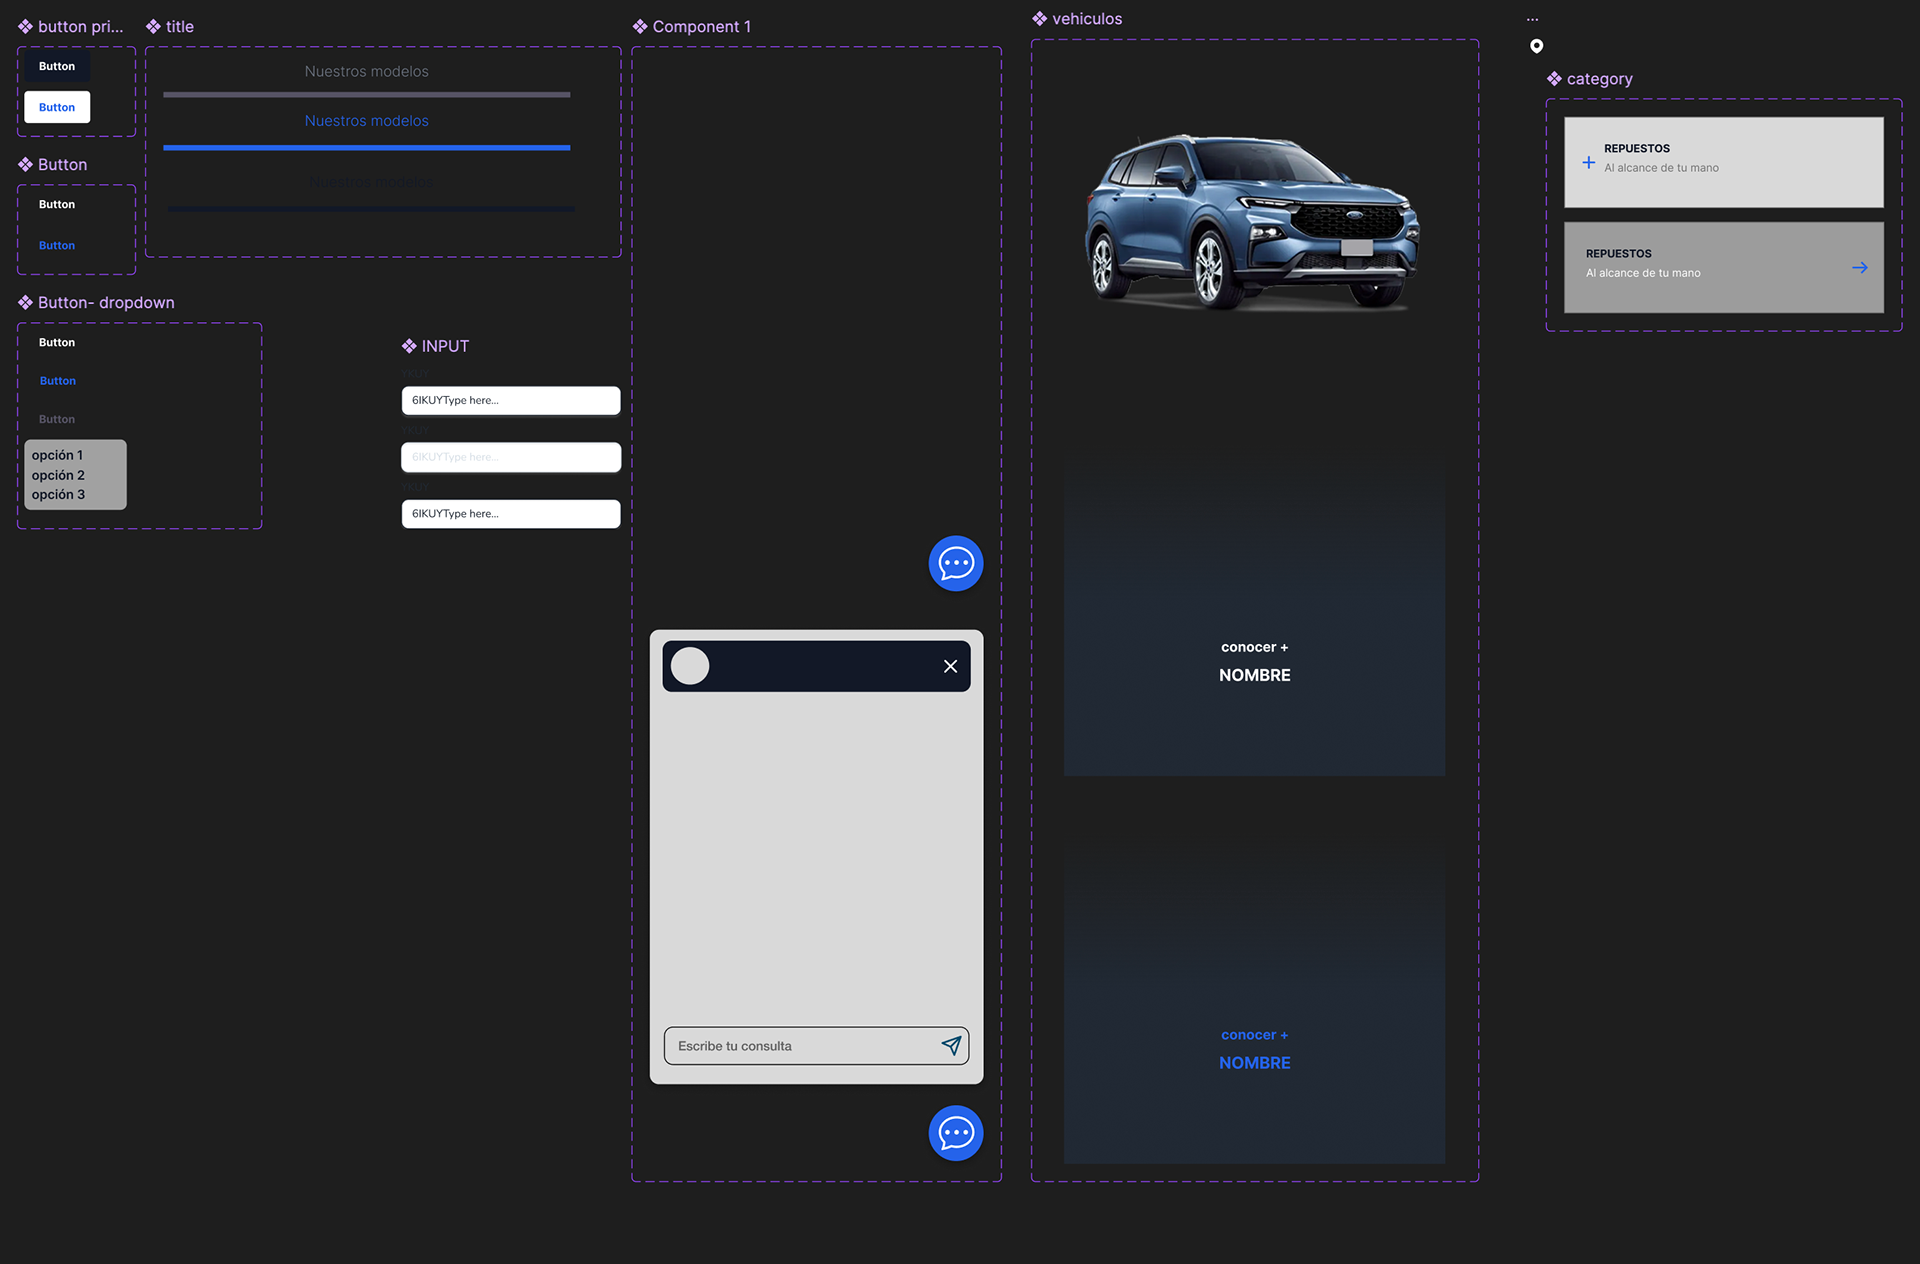Image resolution: width=1920 pixels, height=1264 pixels.
Task: Click the blue SUV vehicle image
Action: click(1252, 222)
